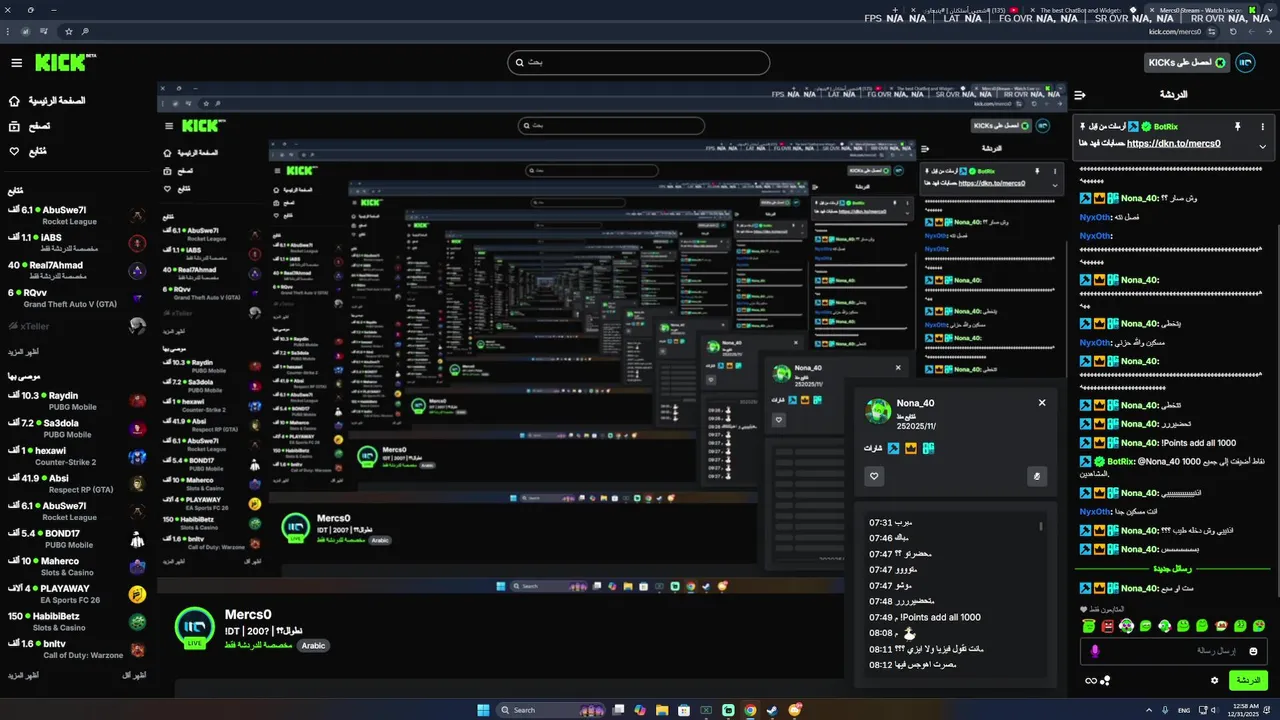
Task: Click scrollbar in Nona_40 message history
Action: pyautogui.click(x=1040, y=526)
